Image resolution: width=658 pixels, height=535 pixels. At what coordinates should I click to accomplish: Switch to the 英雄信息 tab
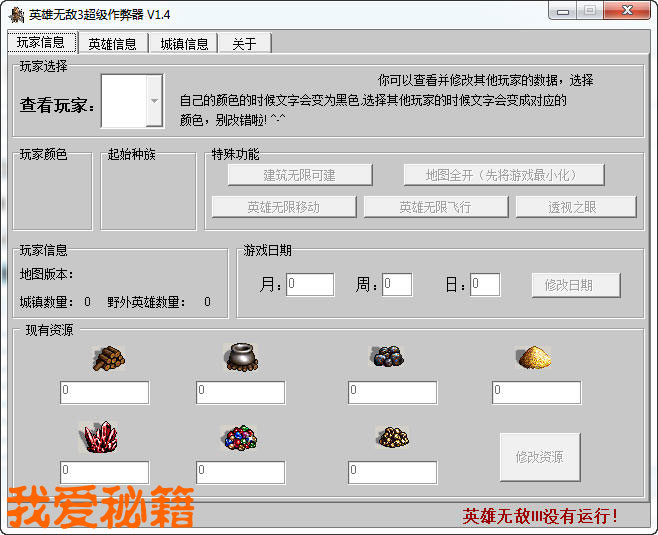click(112, 43)
